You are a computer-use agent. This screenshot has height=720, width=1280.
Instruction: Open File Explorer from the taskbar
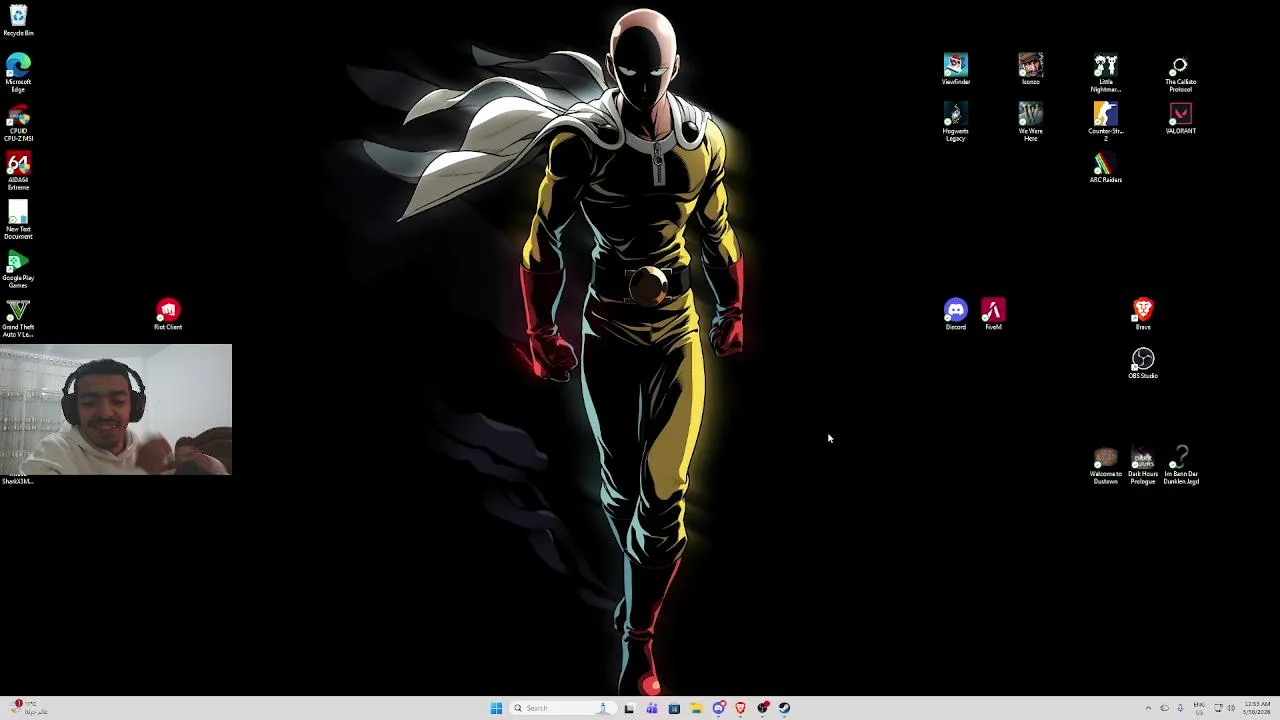[x=696, y=708]
